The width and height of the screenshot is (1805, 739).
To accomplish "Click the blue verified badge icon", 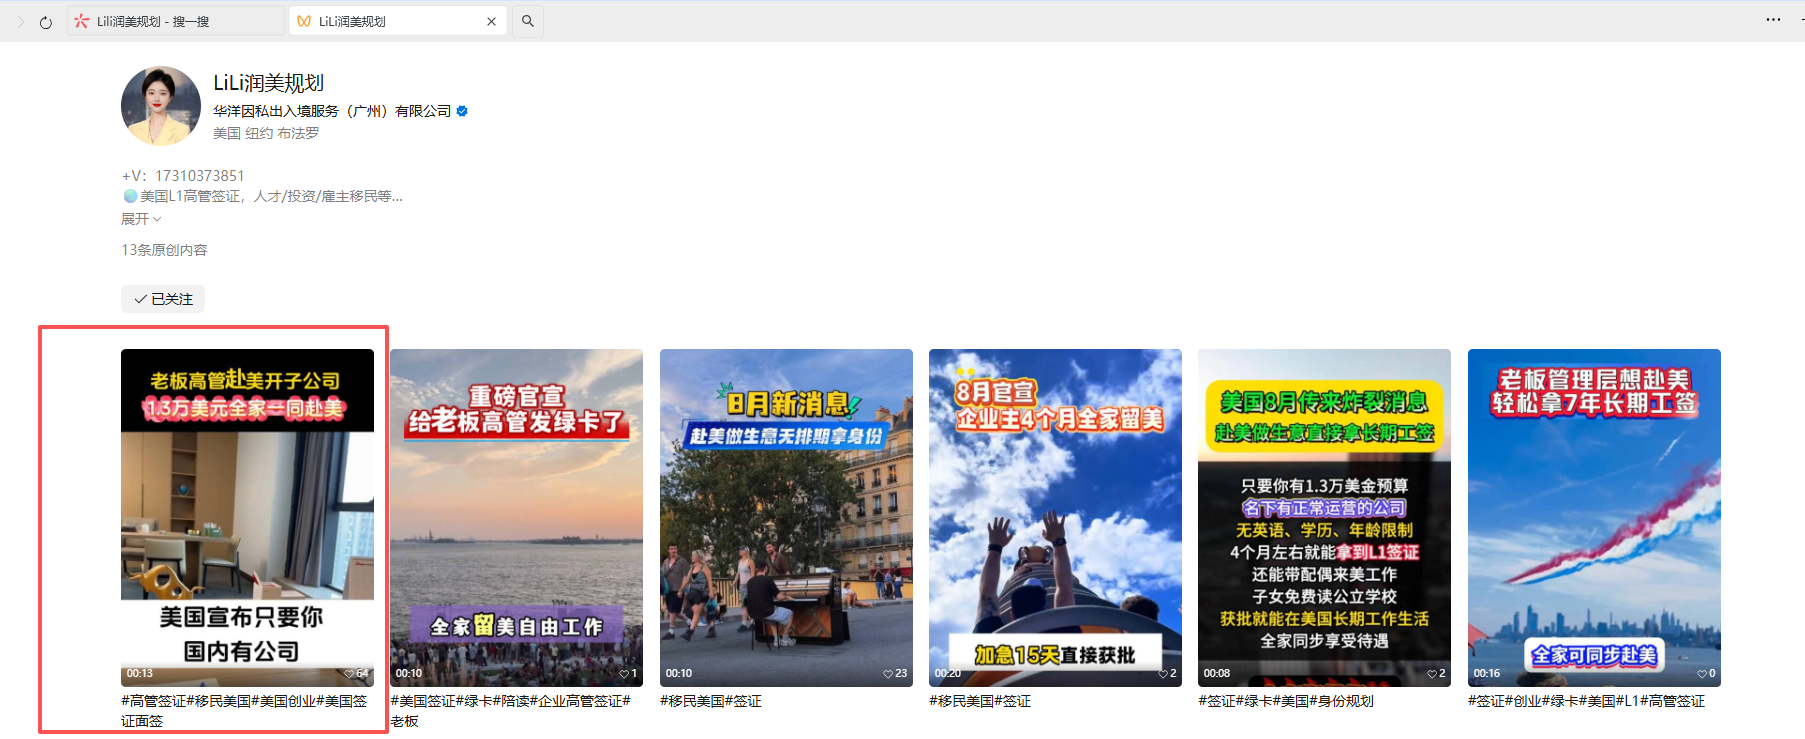I will [462, 111].
